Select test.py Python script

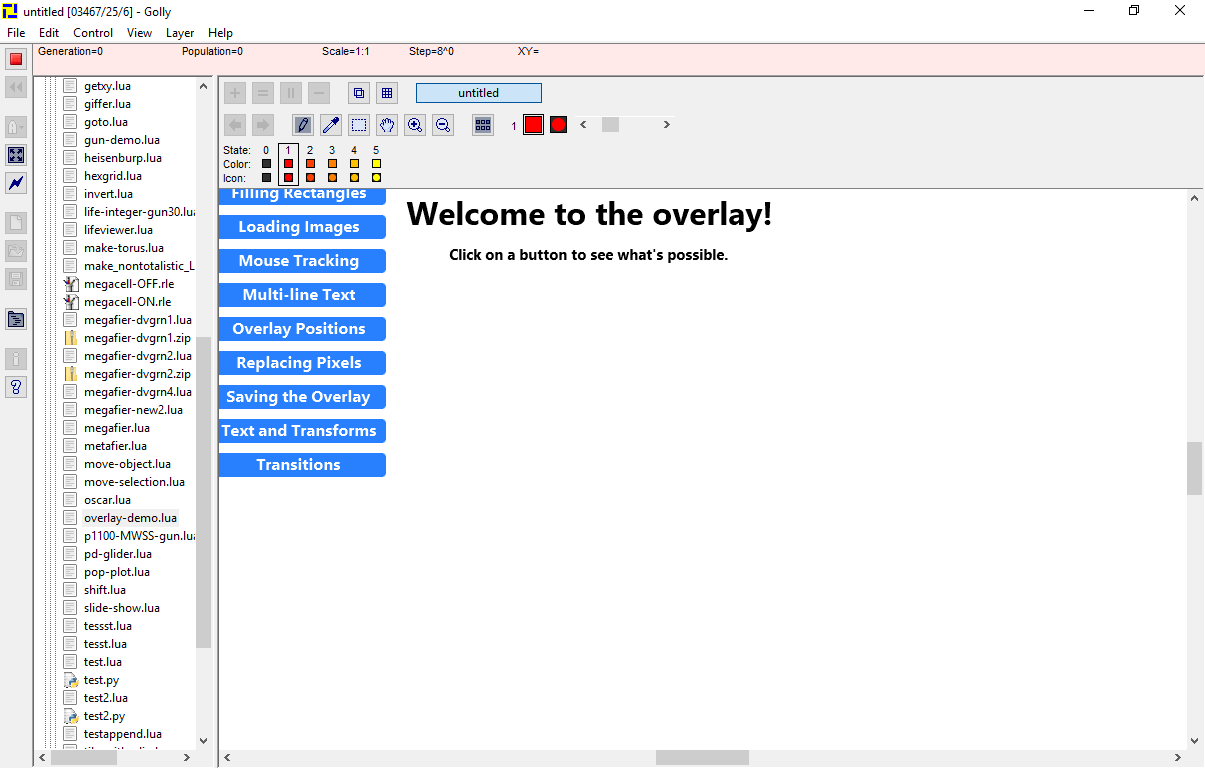pyautogui.click(x=101, y=680)
